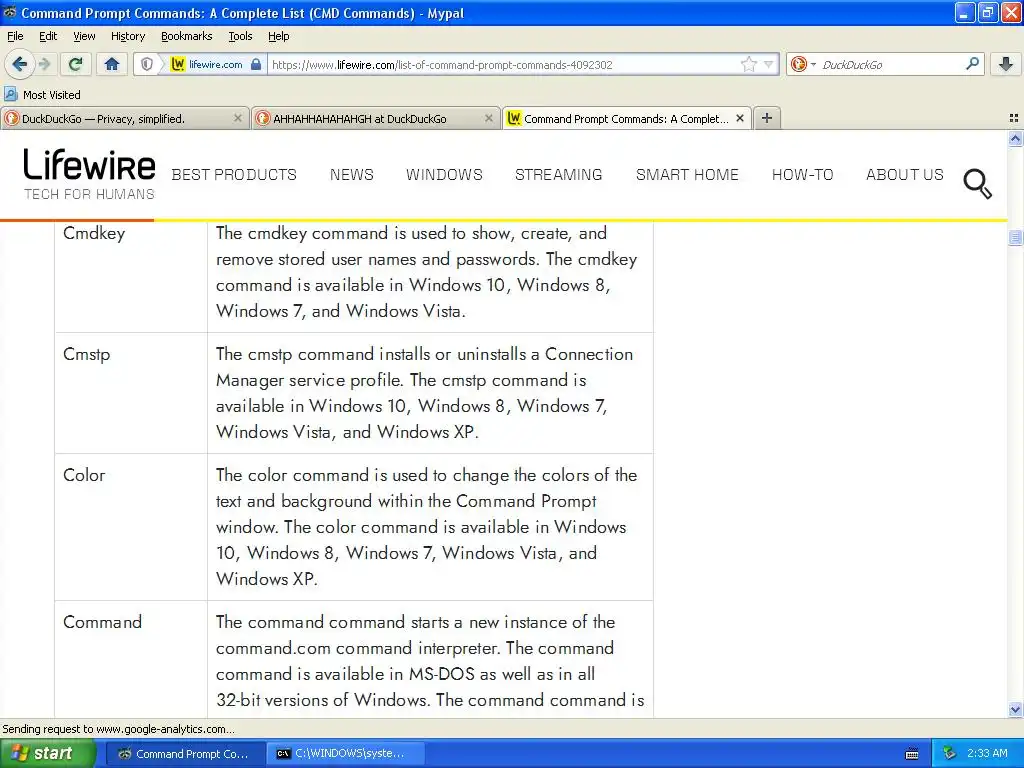The height and width of the screenshot is (768, 1024).
Task: Close the DuckDuckGo Privacy tab
Action: pos(238,118)
